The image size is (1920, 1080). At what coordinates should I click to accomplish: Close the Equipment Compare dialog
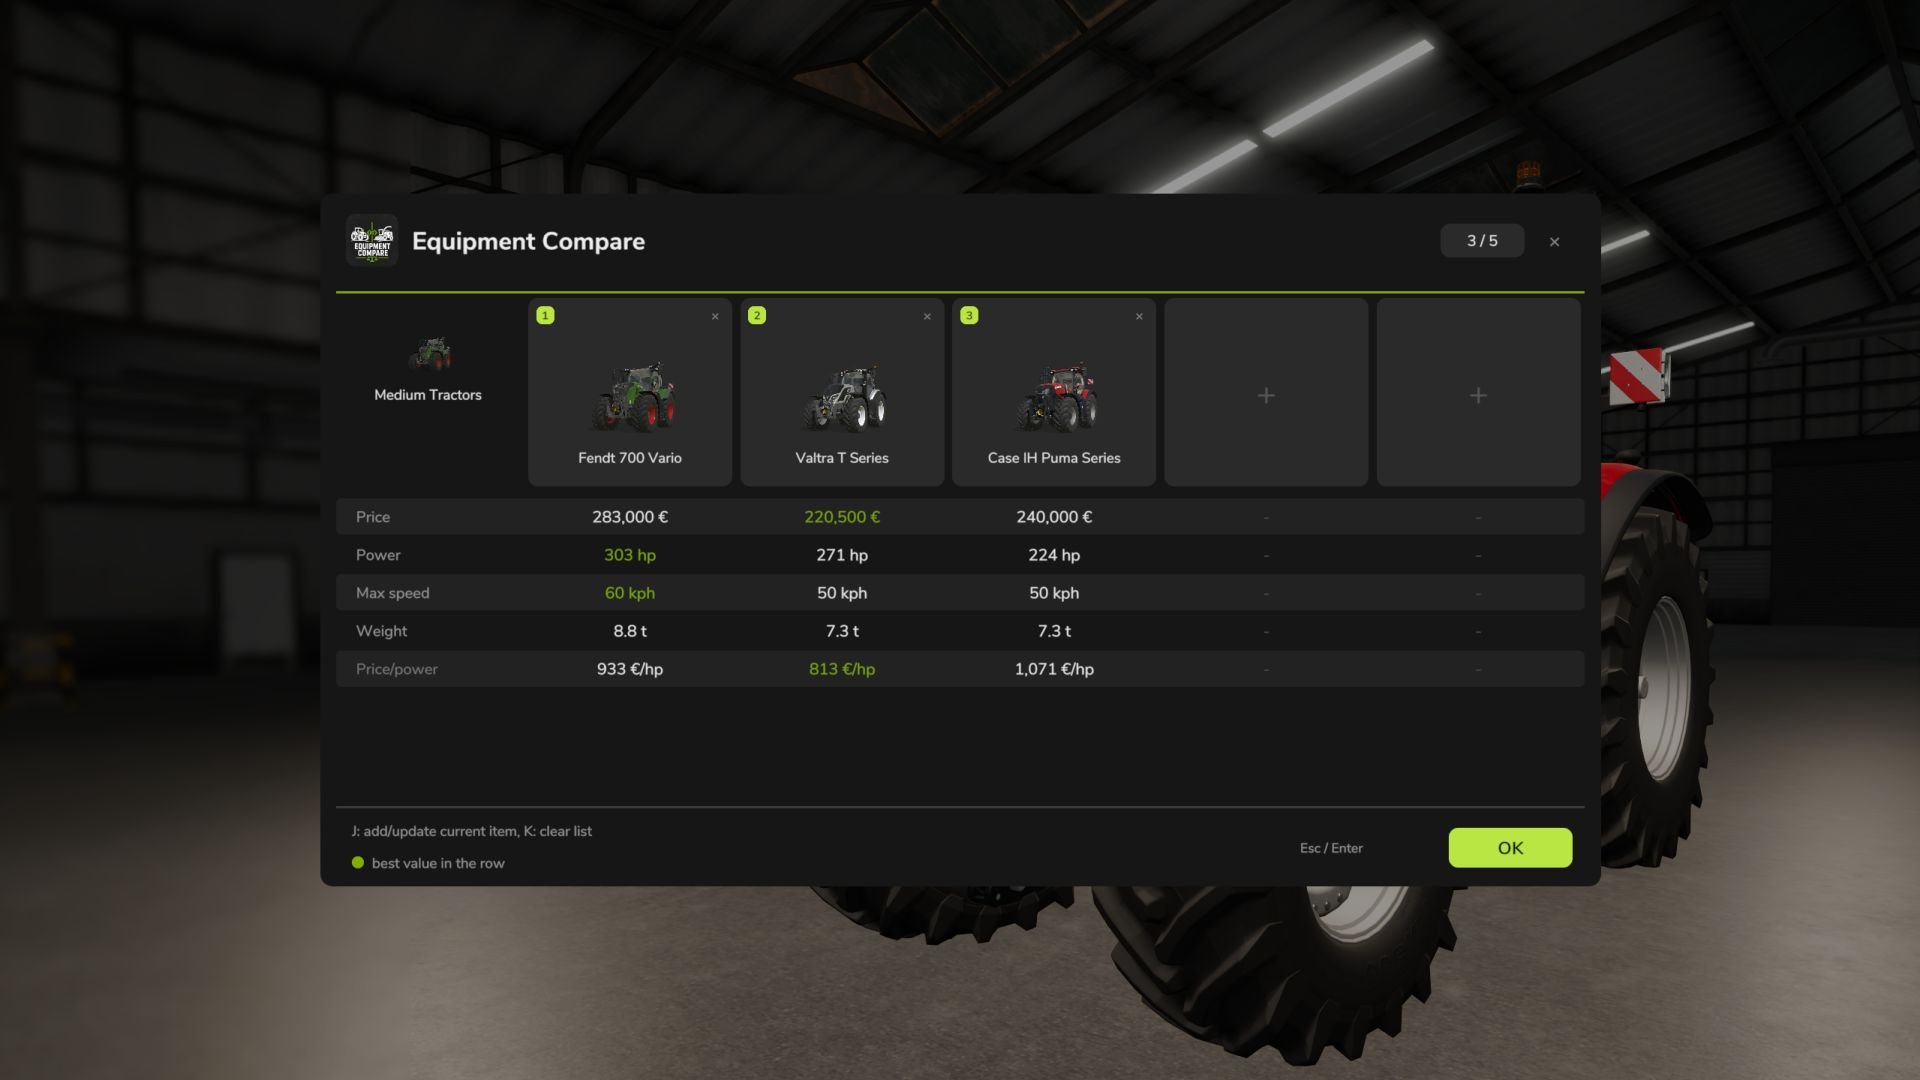coord(1554,242)
